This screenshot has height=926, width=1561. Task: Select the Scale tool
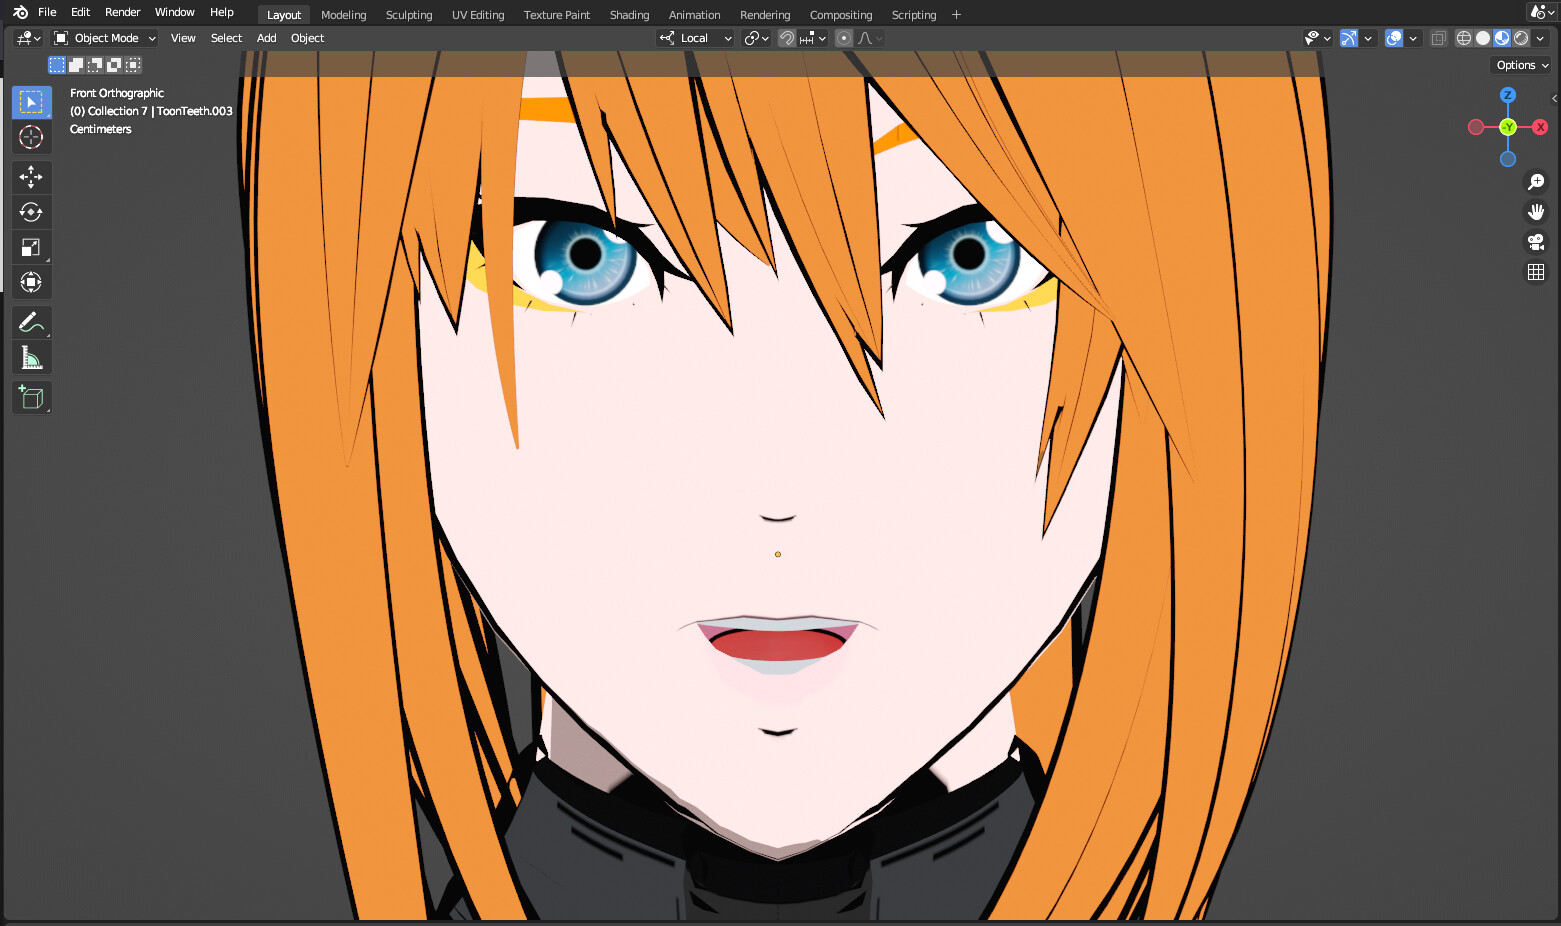coord(31,247)
